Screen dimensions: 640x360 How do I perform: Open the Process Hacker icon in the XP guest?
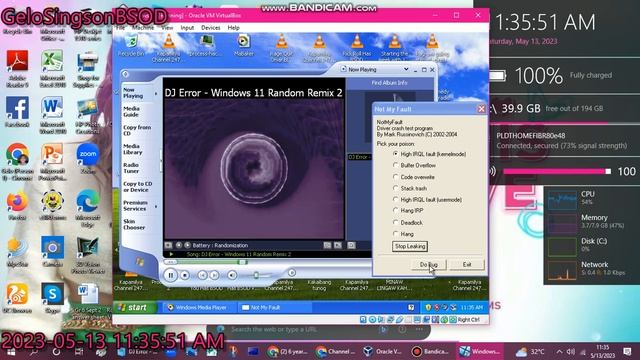(x=206, y=45)
